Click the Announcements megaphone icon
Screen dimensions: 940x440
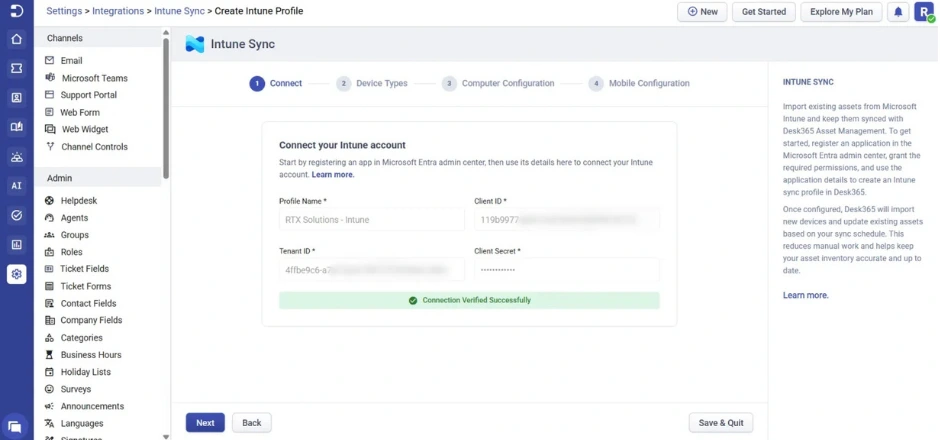point(50,406)
